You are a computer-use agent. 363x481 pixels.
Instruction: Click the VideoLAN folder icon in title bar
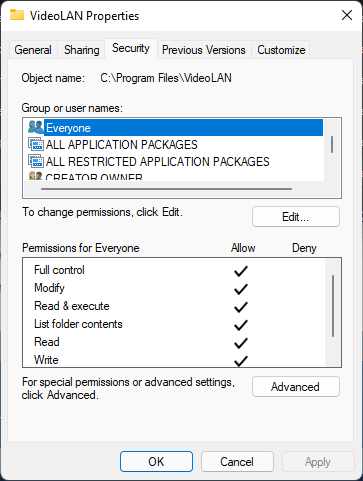(17, 15)
